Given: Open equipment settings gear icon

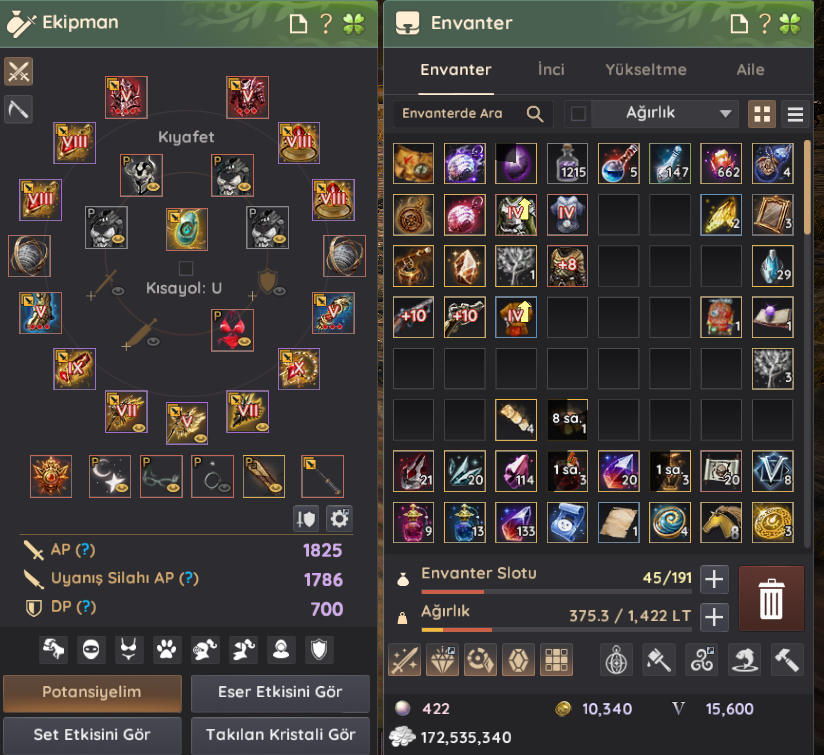Looking at the screenshot, I should pyautogui.click(x=339, y=519).
